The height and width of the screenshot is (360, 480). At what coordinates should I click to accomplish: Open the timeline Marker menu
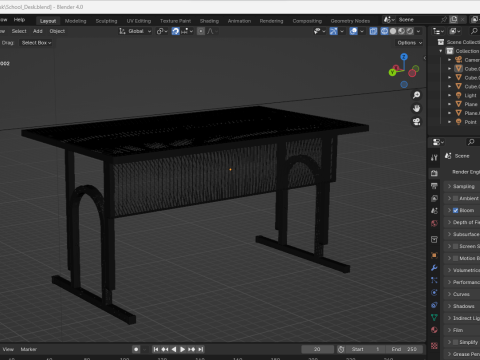click(29, 349)
